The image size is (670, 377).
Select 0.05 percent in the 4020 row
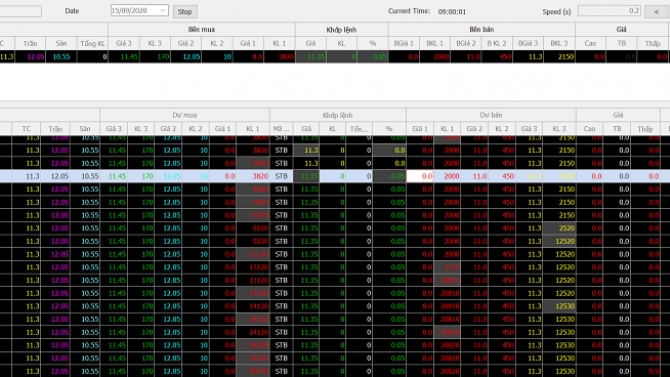click(389, 189)
